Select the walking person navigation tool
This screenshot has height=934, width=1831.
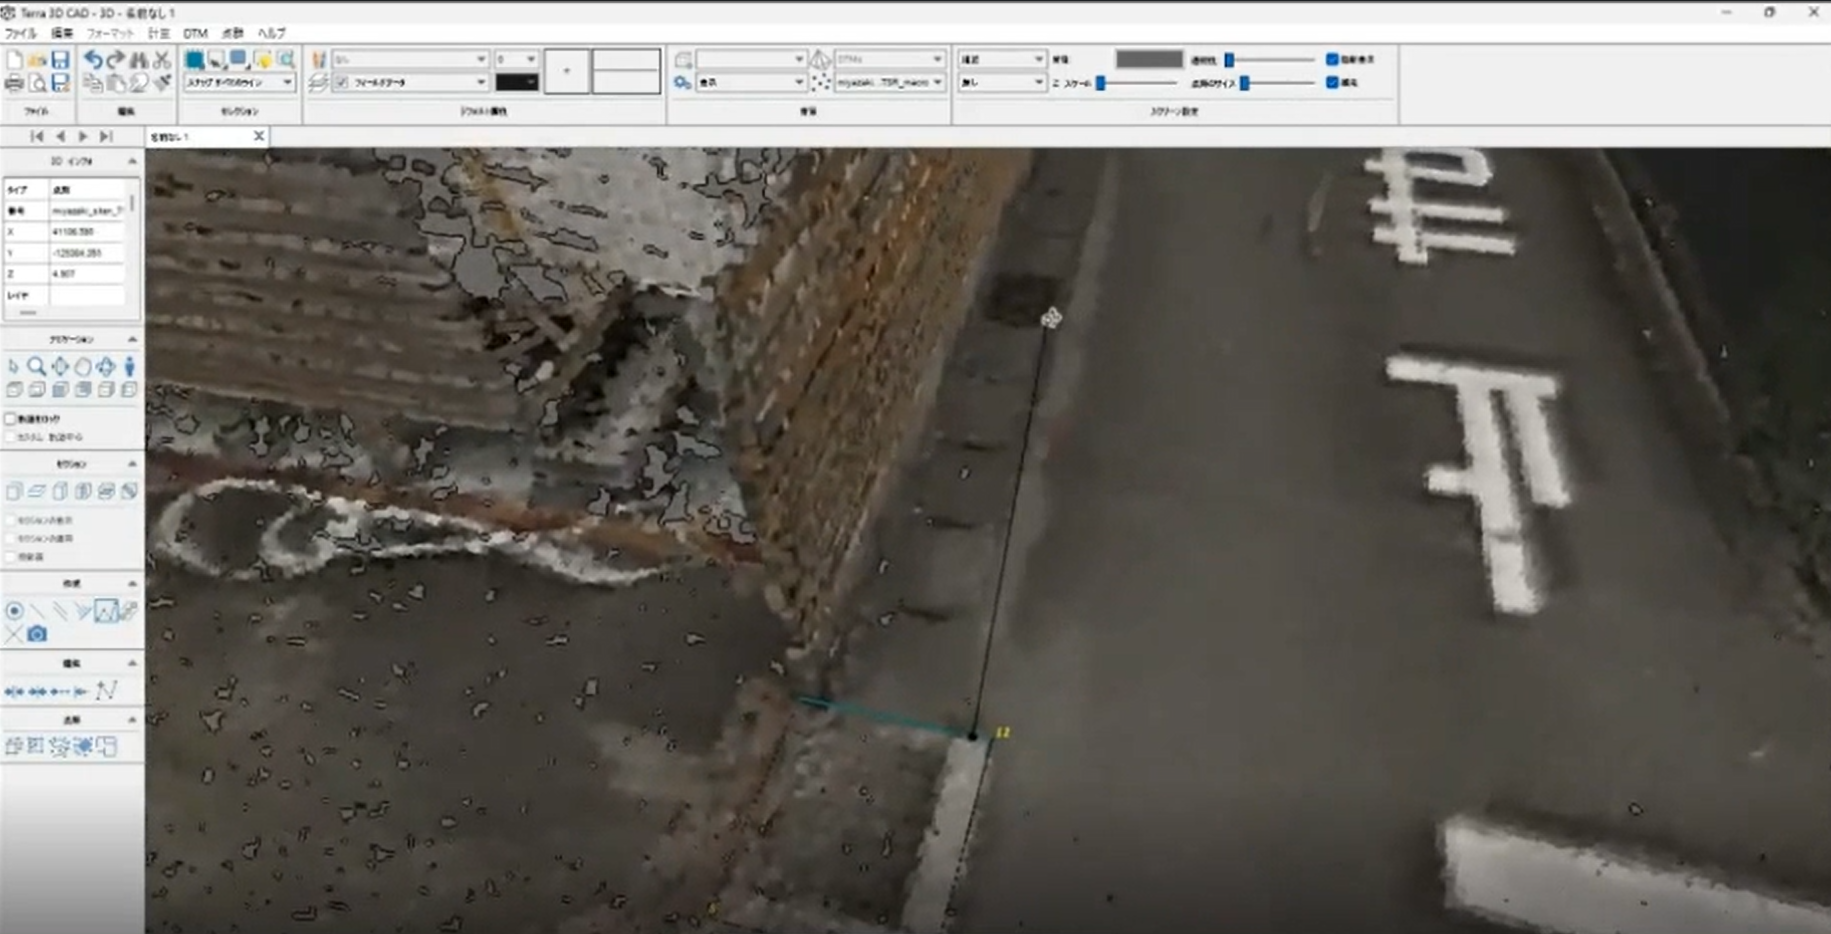[x=129, y=367]
